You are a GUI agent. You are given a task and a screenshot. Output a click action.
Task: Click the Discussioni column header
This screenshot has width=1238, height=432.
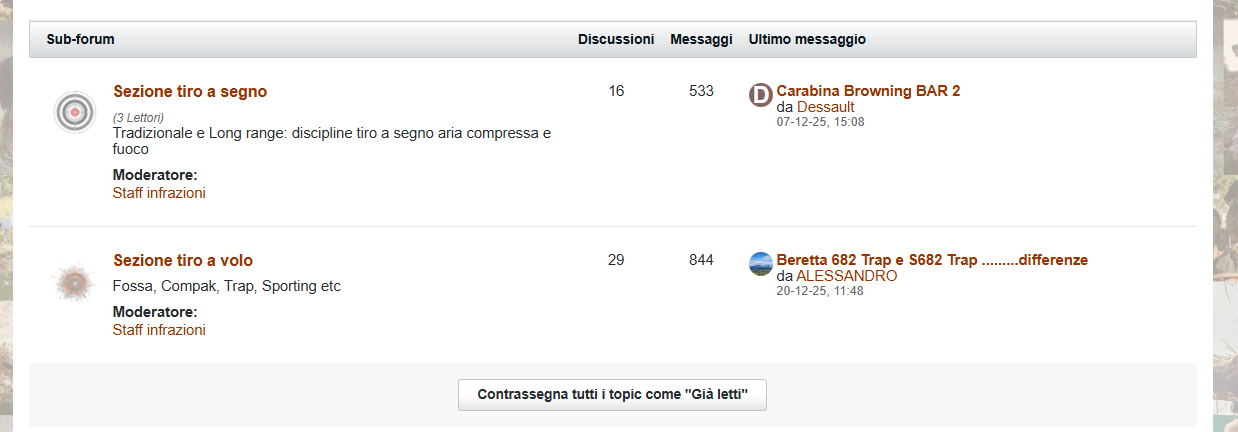[616, 40]
